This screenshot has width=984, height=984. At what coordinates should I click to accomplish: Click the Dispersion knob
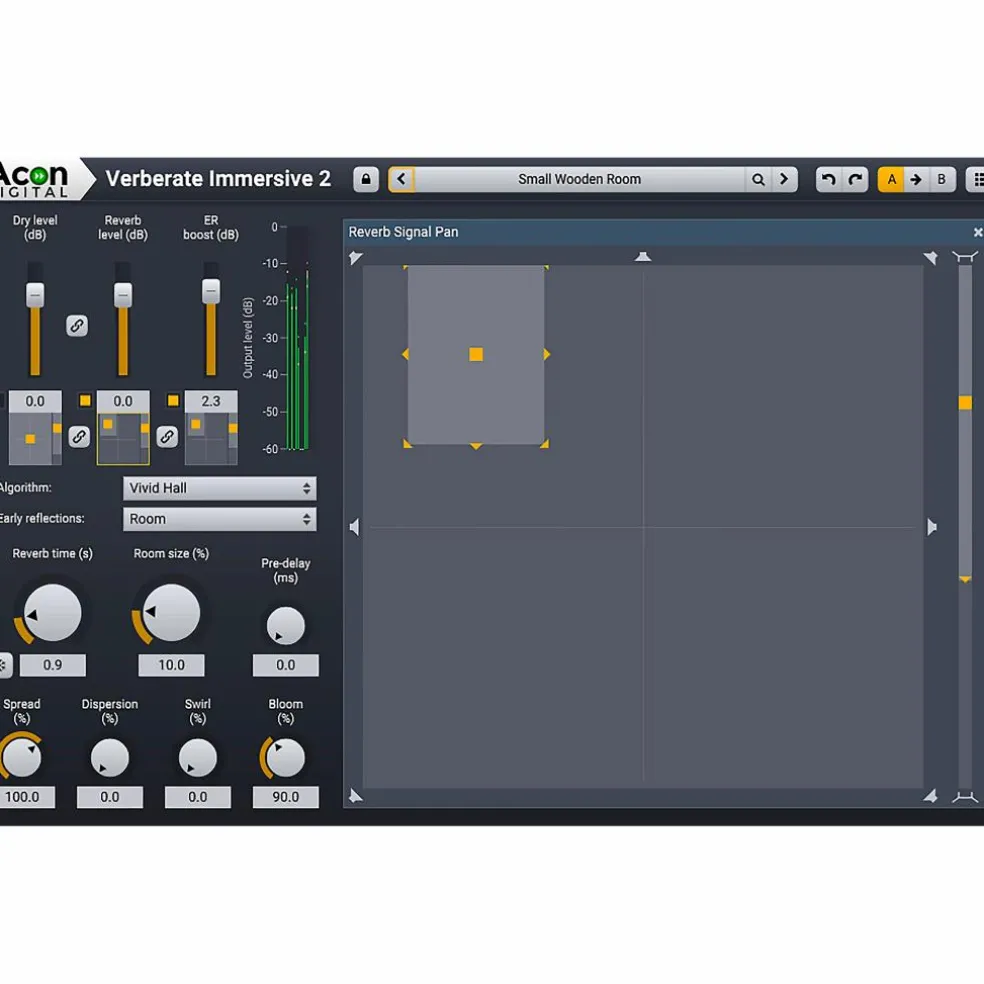(x=110, y=757)
